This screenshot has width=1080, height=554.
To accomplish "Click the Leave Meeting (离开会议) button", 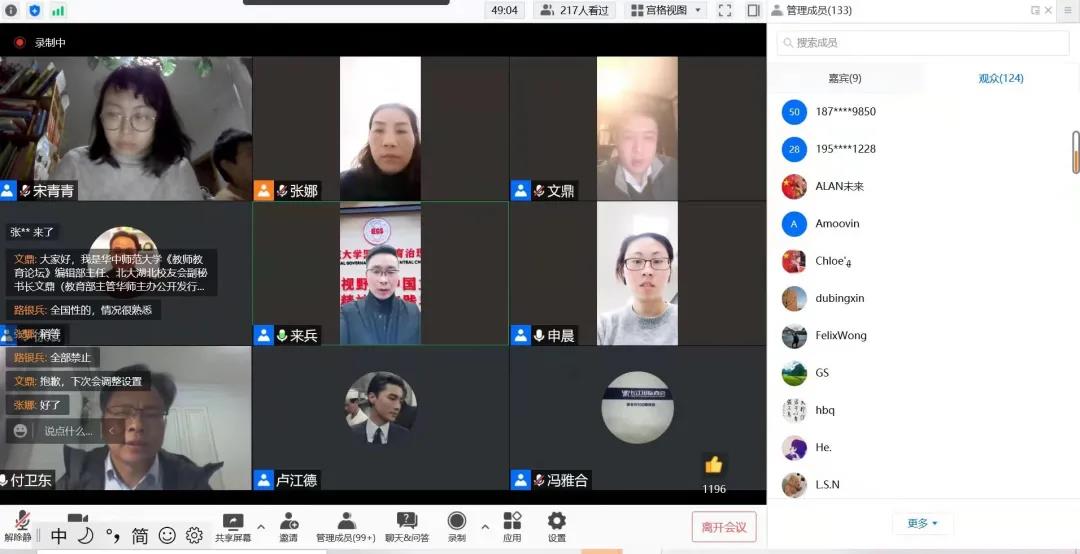I will 723,527.
